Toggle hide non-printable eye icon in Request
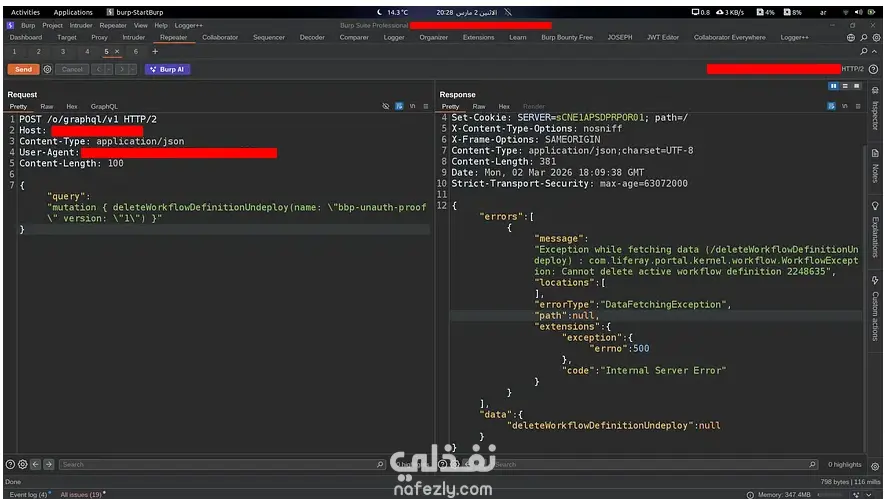This screenshot has height=499, width=885. (385, 106)
